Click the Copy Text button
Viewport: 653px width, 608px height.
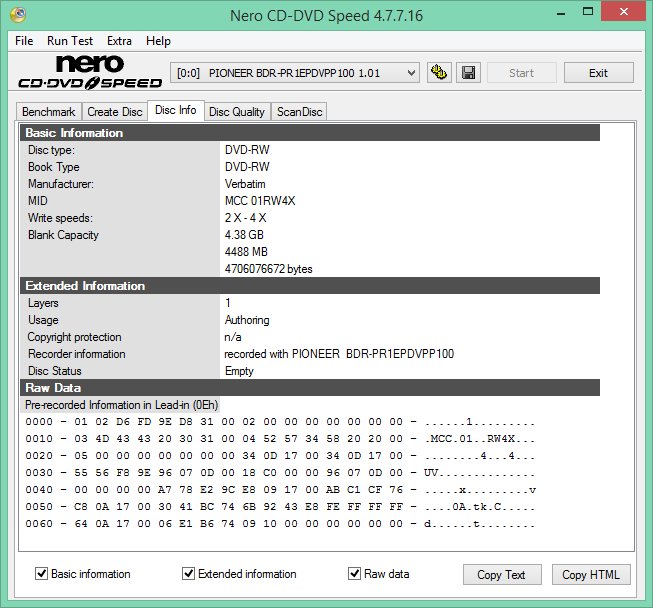(502, 575)
